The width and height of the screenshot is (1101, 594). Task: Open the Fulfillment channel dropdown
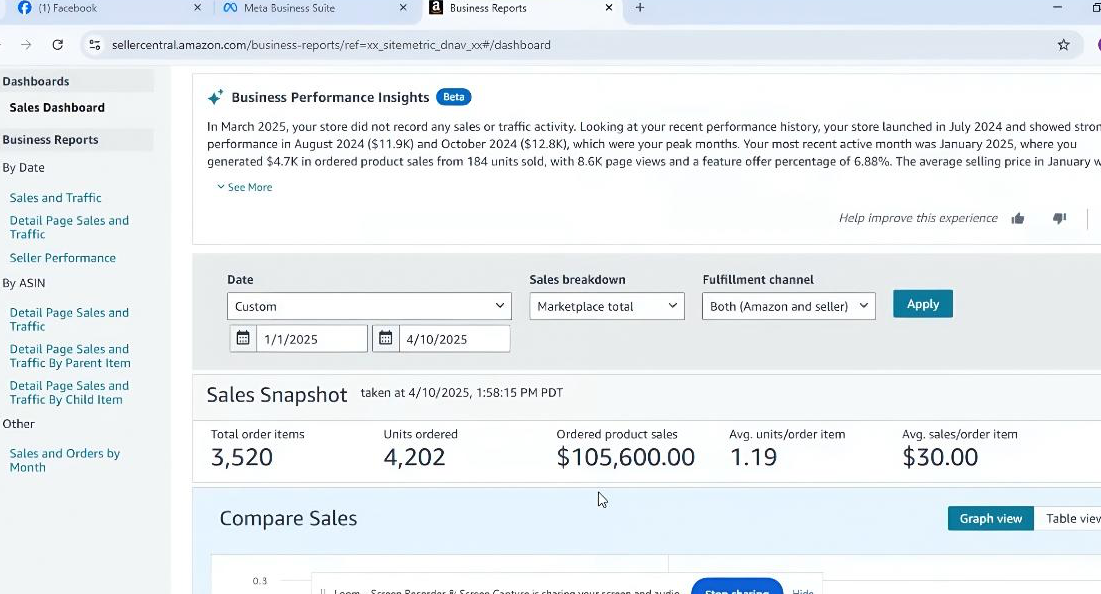tap(788, 306)
